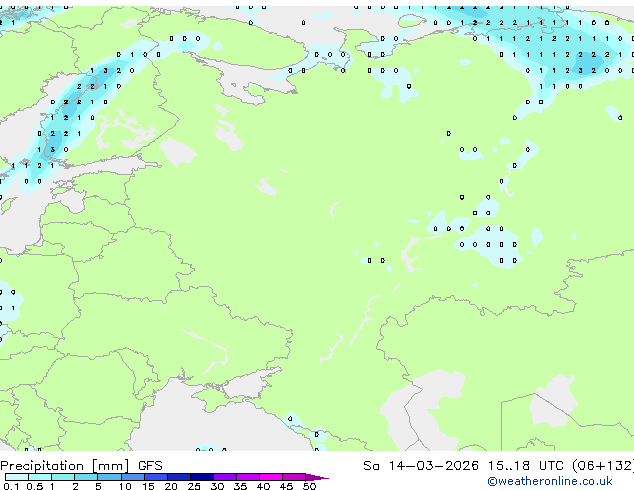Choose the 40–45 mm magenta swatch
This screenshot has height=490, width=634.
coord(271,477)
